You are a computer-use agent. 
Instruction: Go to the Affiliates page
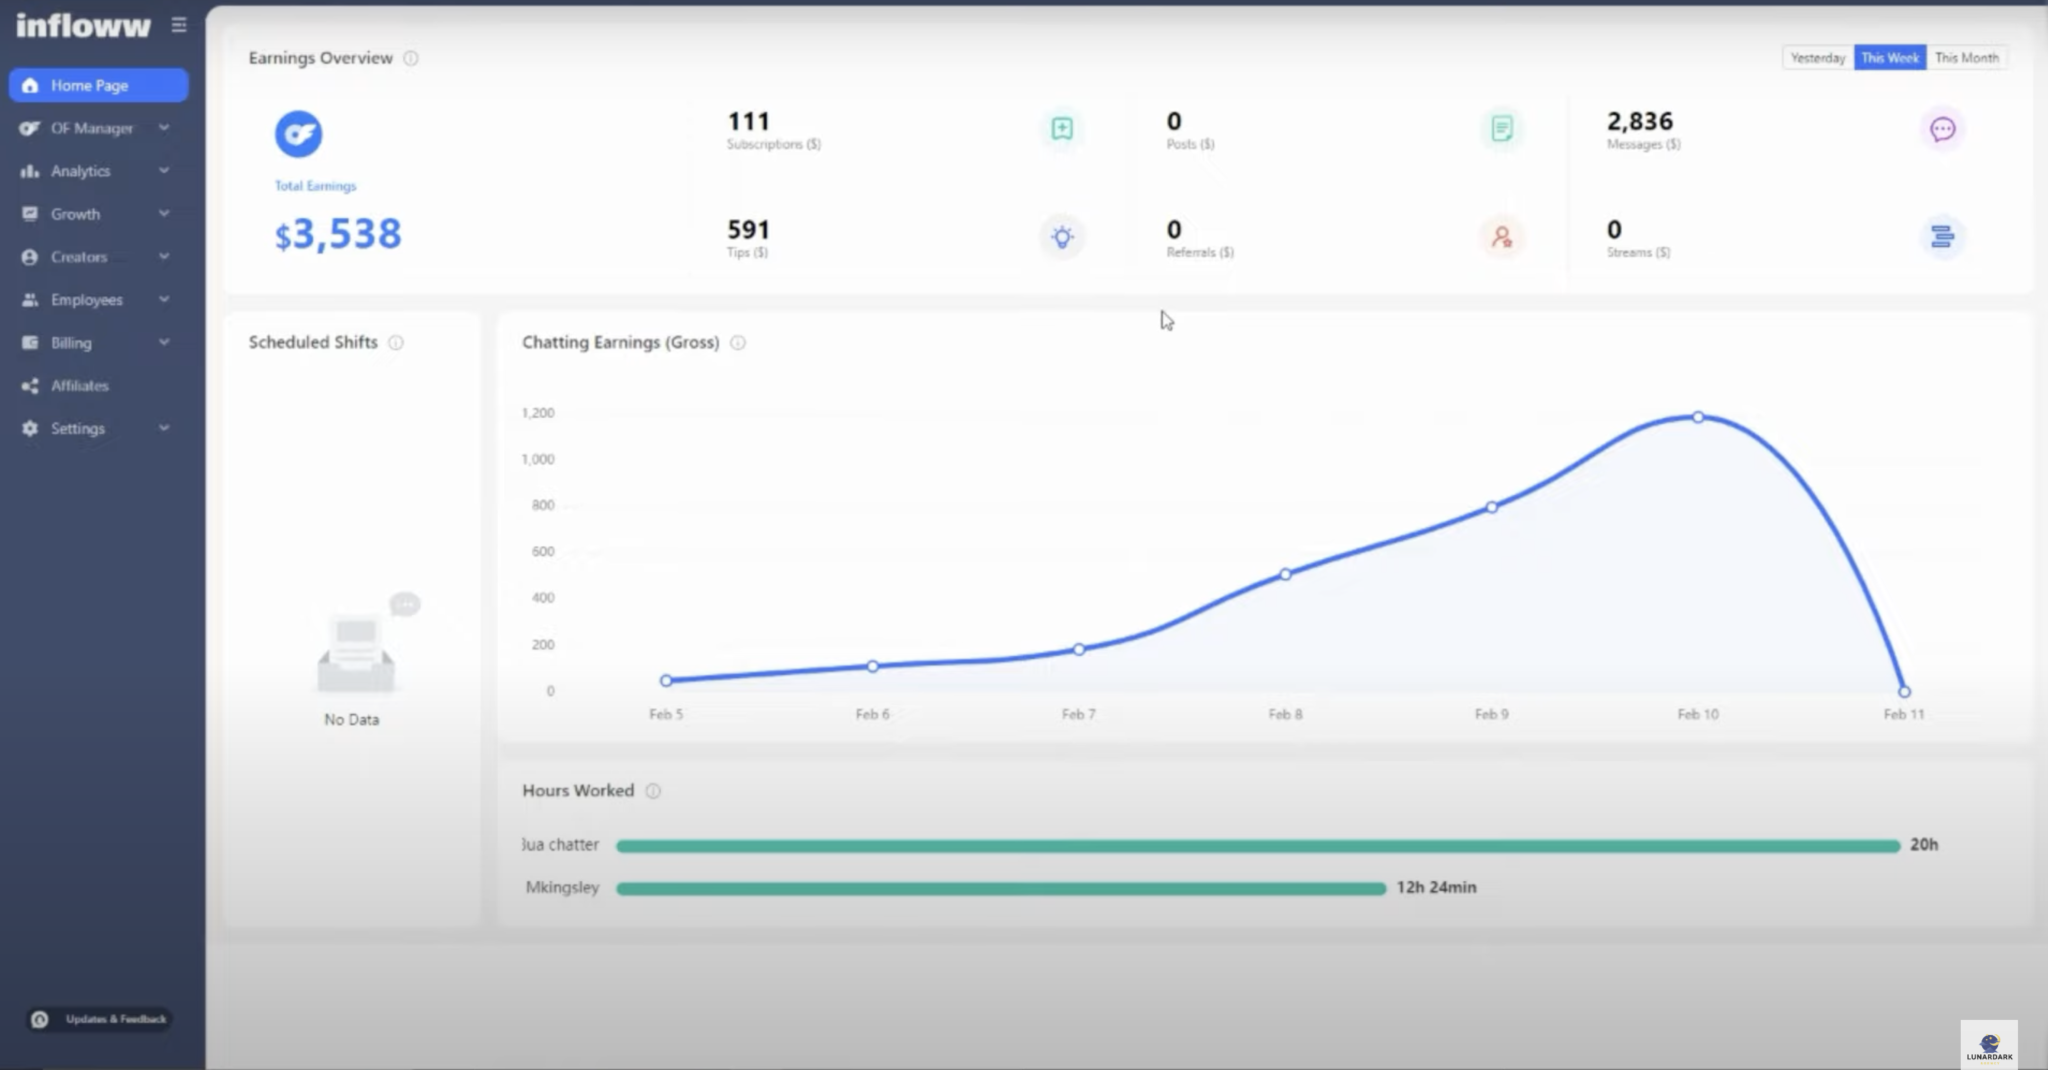coord(80,386)
